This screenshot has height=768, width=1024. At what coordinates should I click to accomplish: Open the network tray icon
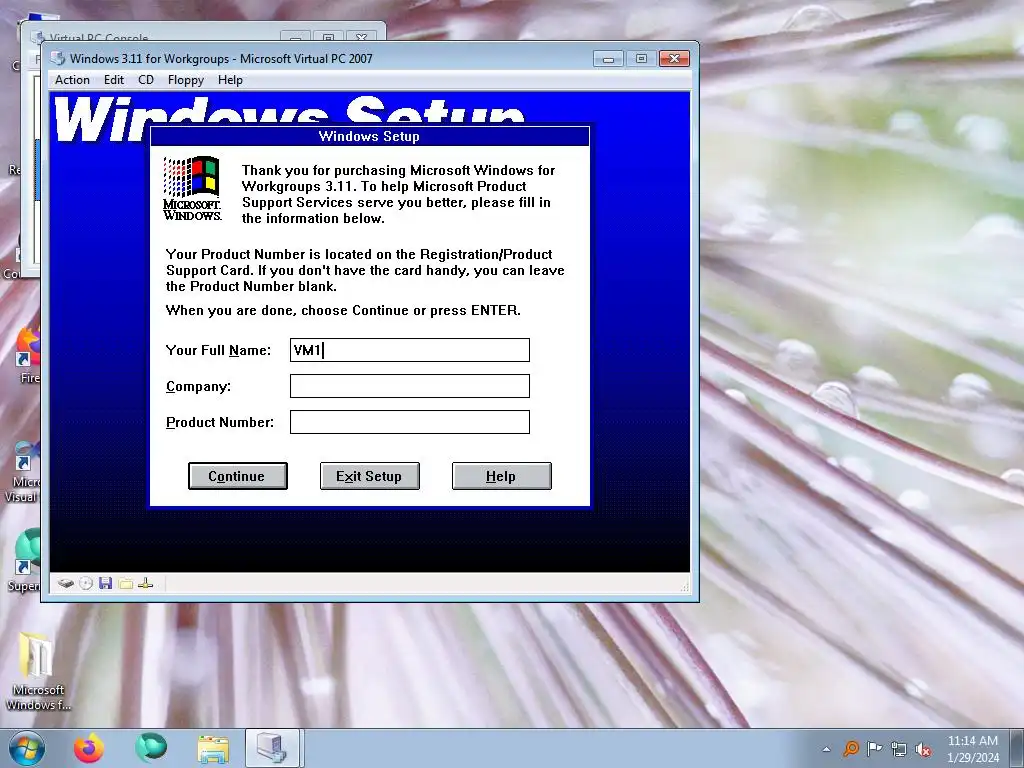coord(899,749)
